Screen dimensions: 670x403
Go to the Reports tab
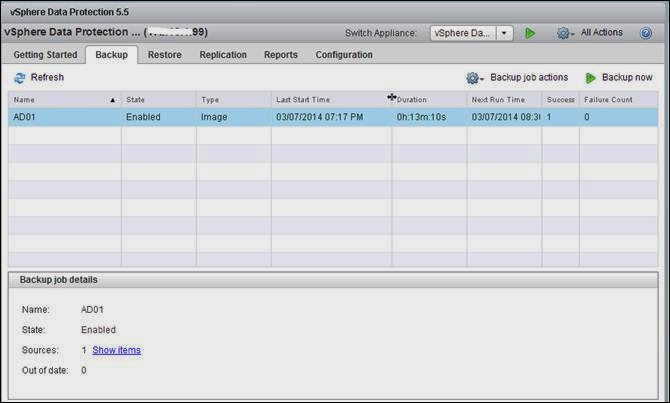[x=281, y=55]
